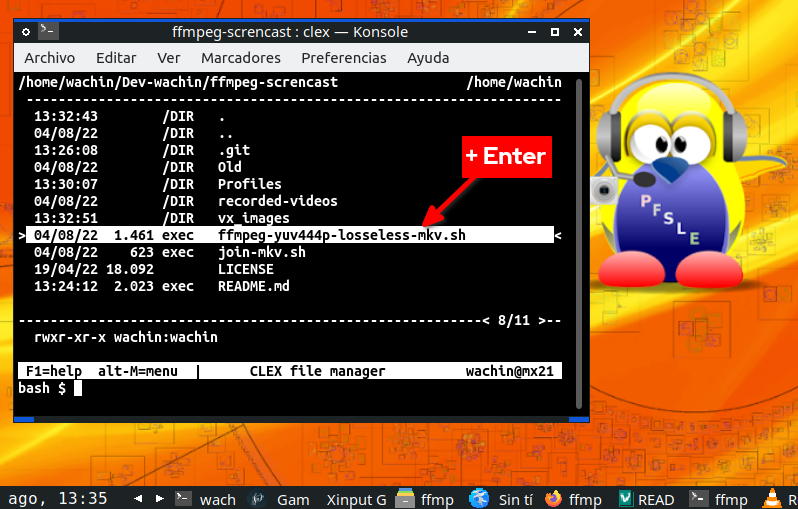Click the left arrow in the taskbar
The image size is (798, 509).
coord(138,499)
